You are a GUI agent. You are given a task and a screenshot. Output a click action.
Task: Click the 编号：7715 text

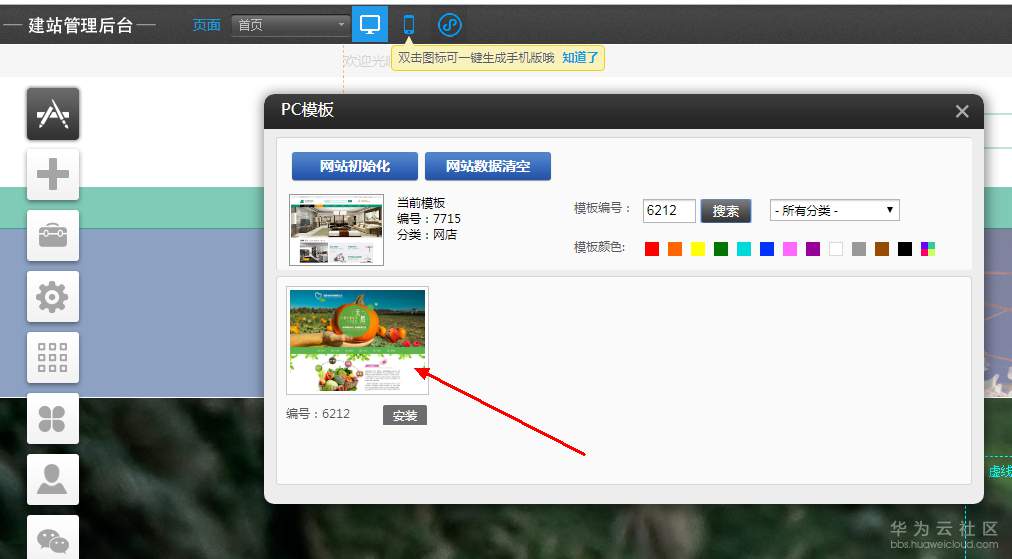pyautogui.click(x=429, y=218)
